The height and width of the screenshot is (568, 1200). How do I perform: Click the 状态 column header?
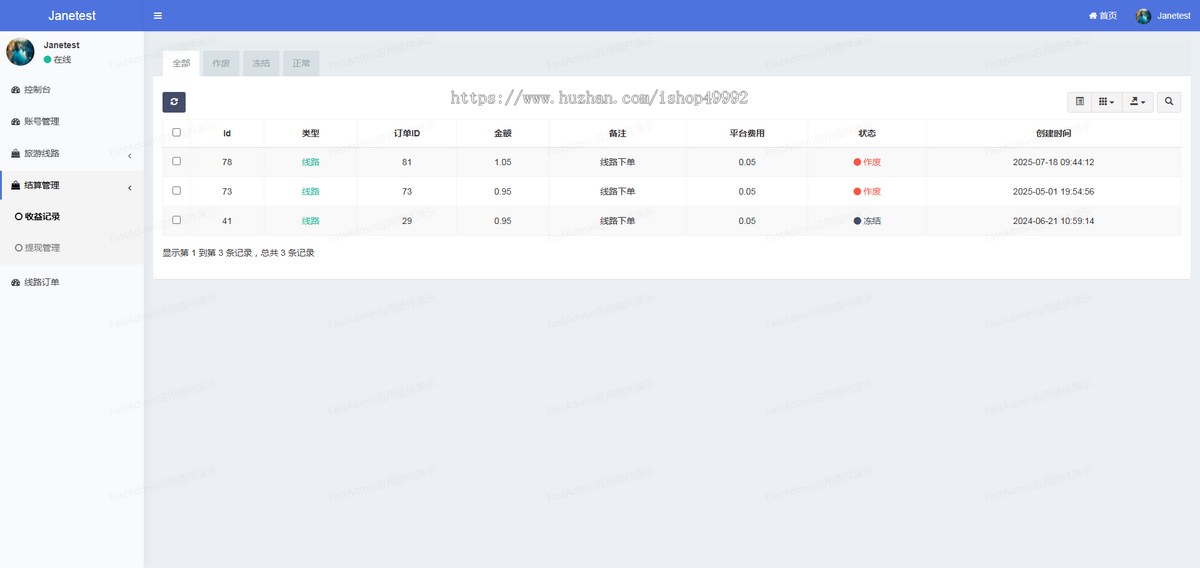click(867, 133)
